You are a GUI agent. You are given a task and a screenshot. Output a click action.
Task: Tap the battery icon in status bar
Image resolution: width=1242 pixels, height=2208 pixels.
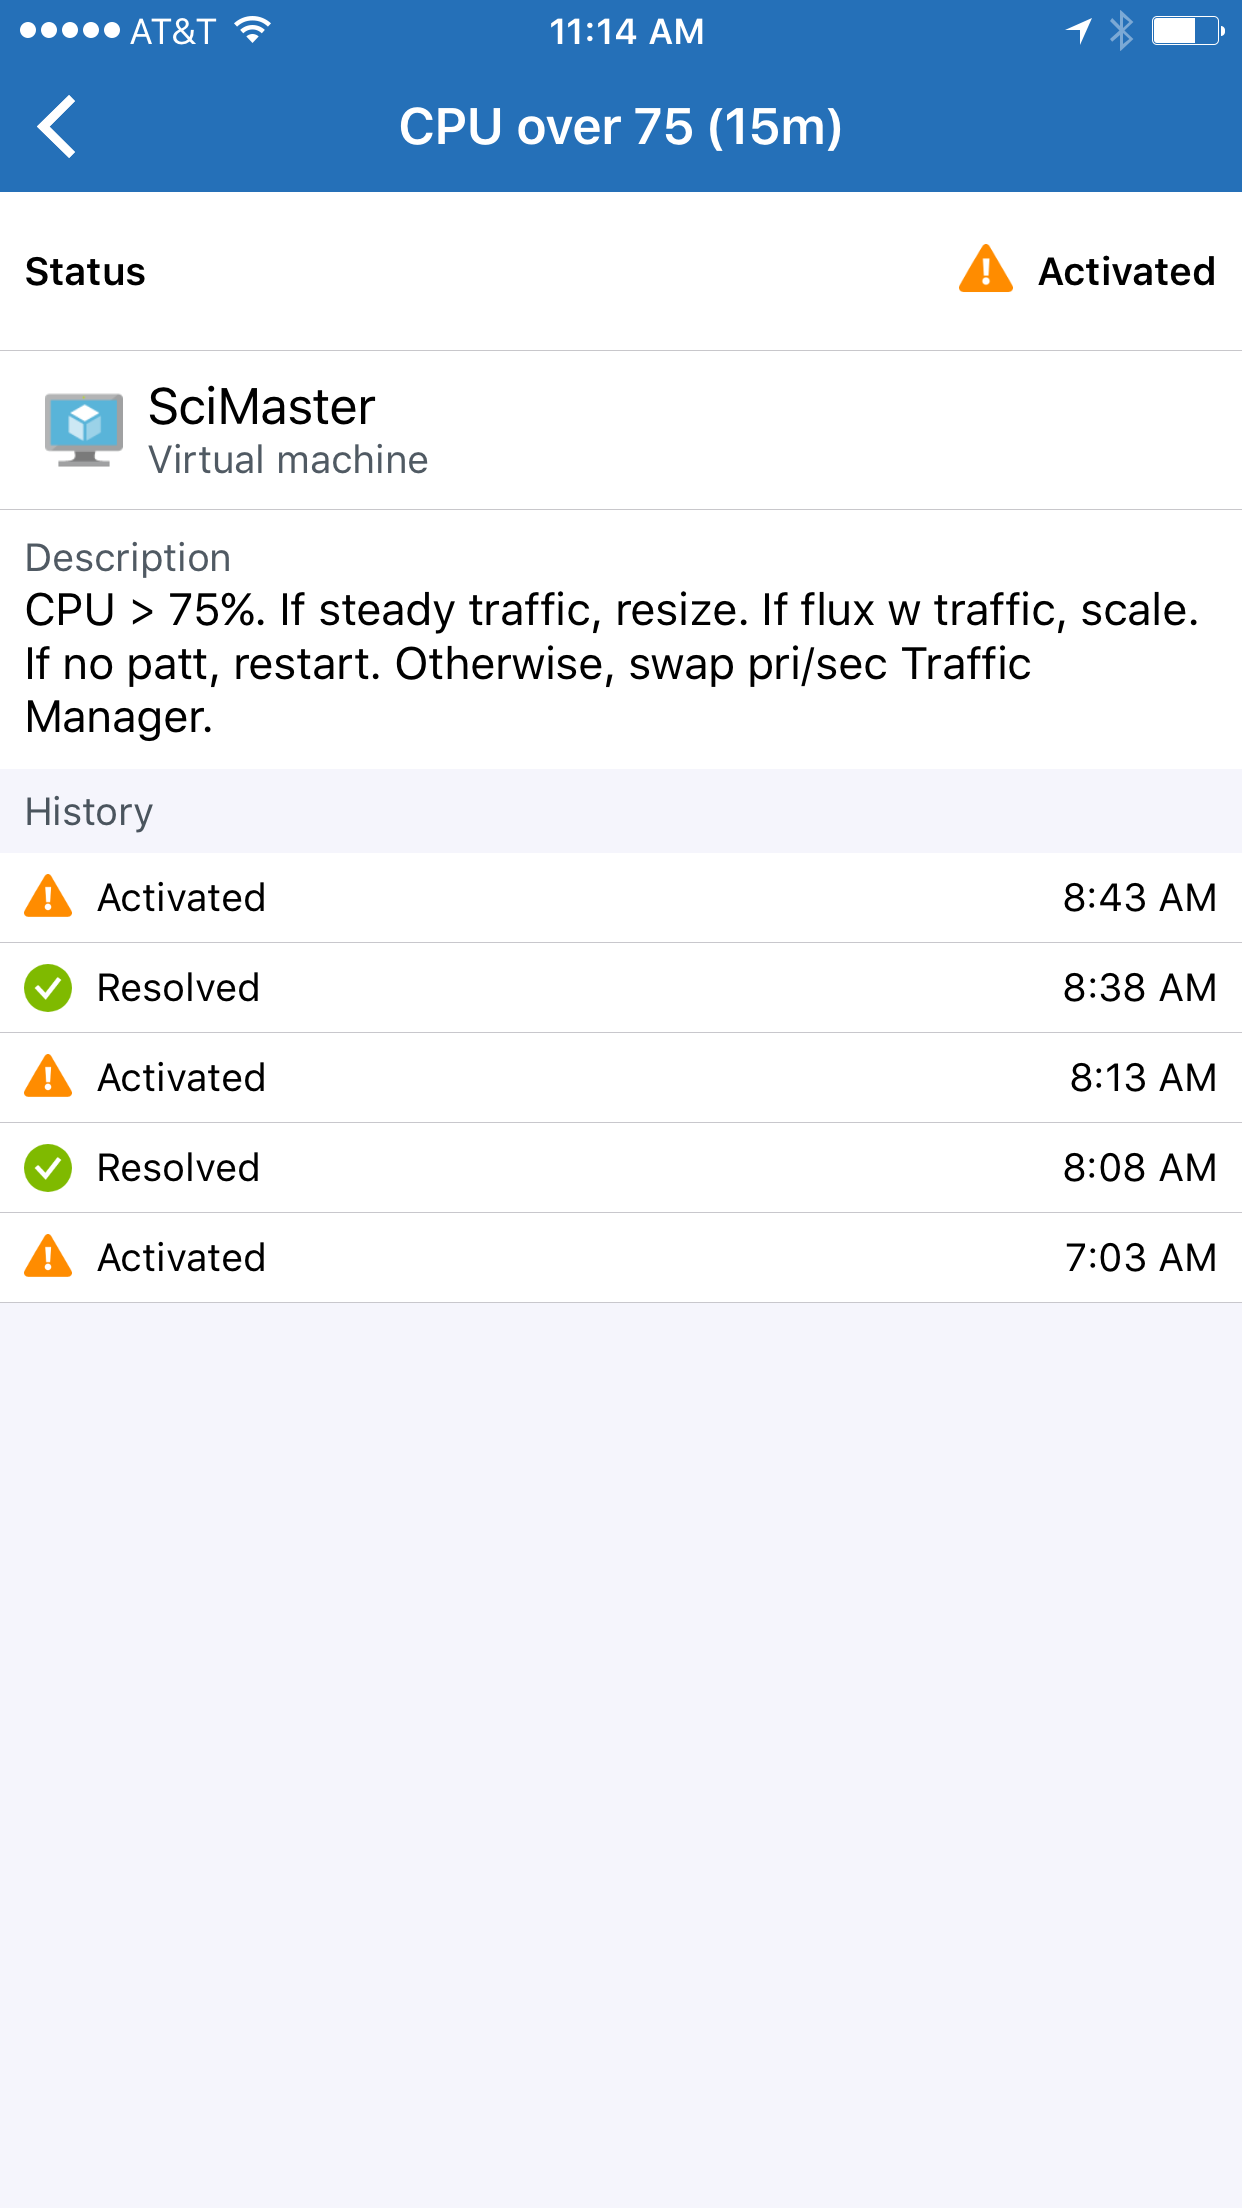click(x=1188, y=31)
